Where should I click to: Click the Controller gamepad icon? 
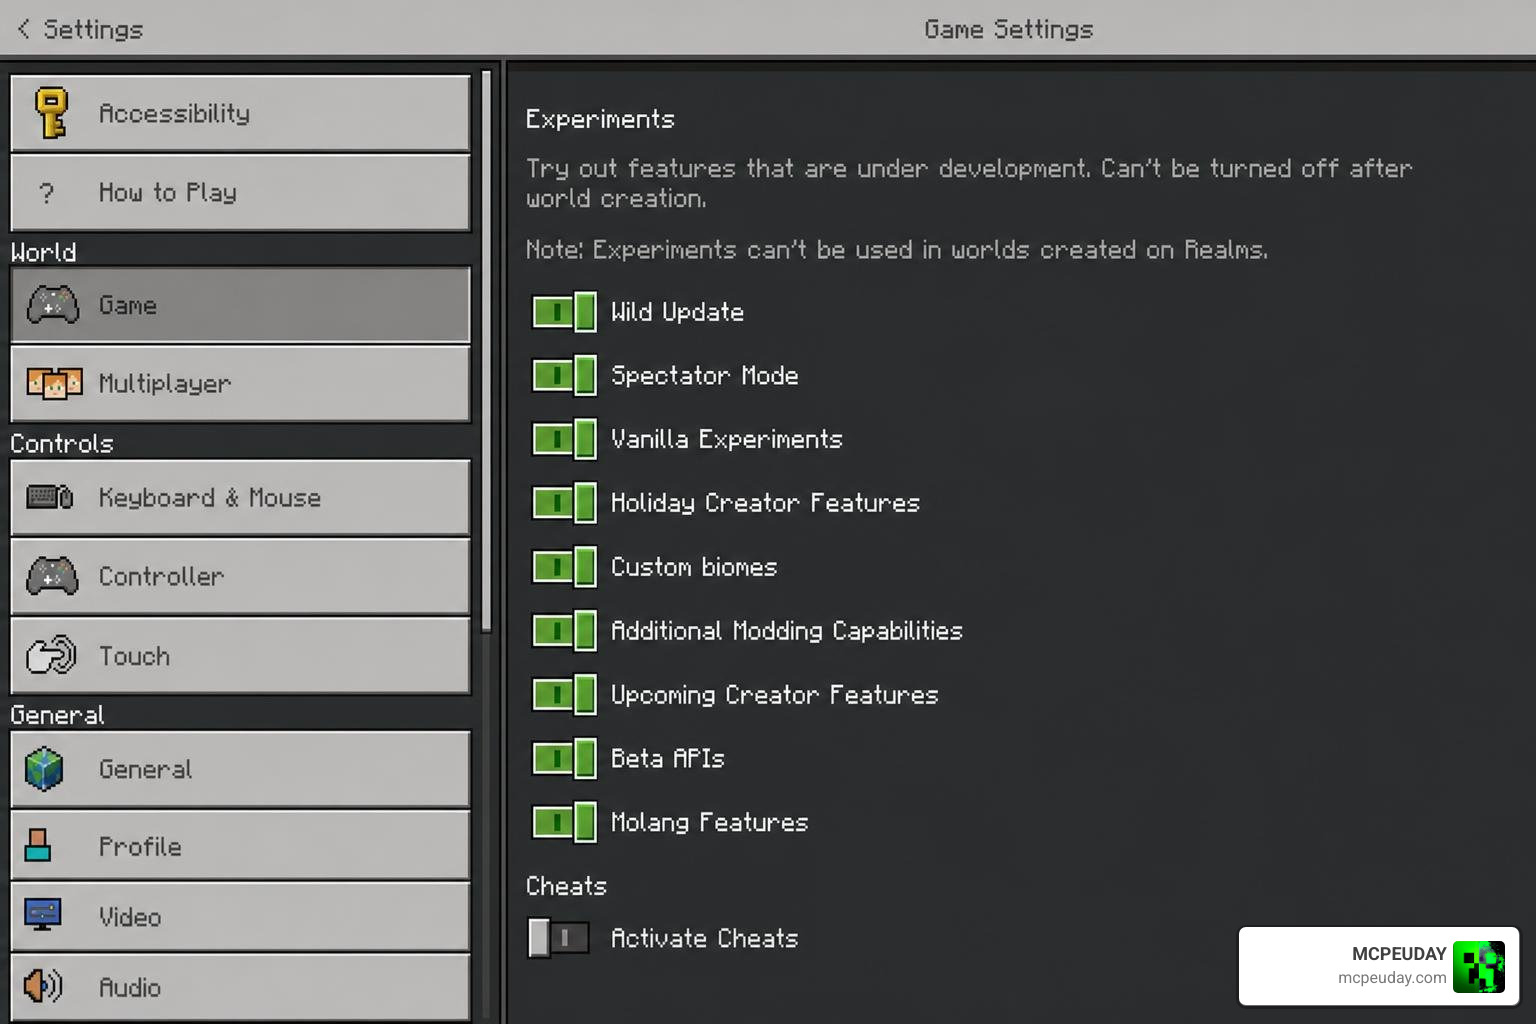52,576
